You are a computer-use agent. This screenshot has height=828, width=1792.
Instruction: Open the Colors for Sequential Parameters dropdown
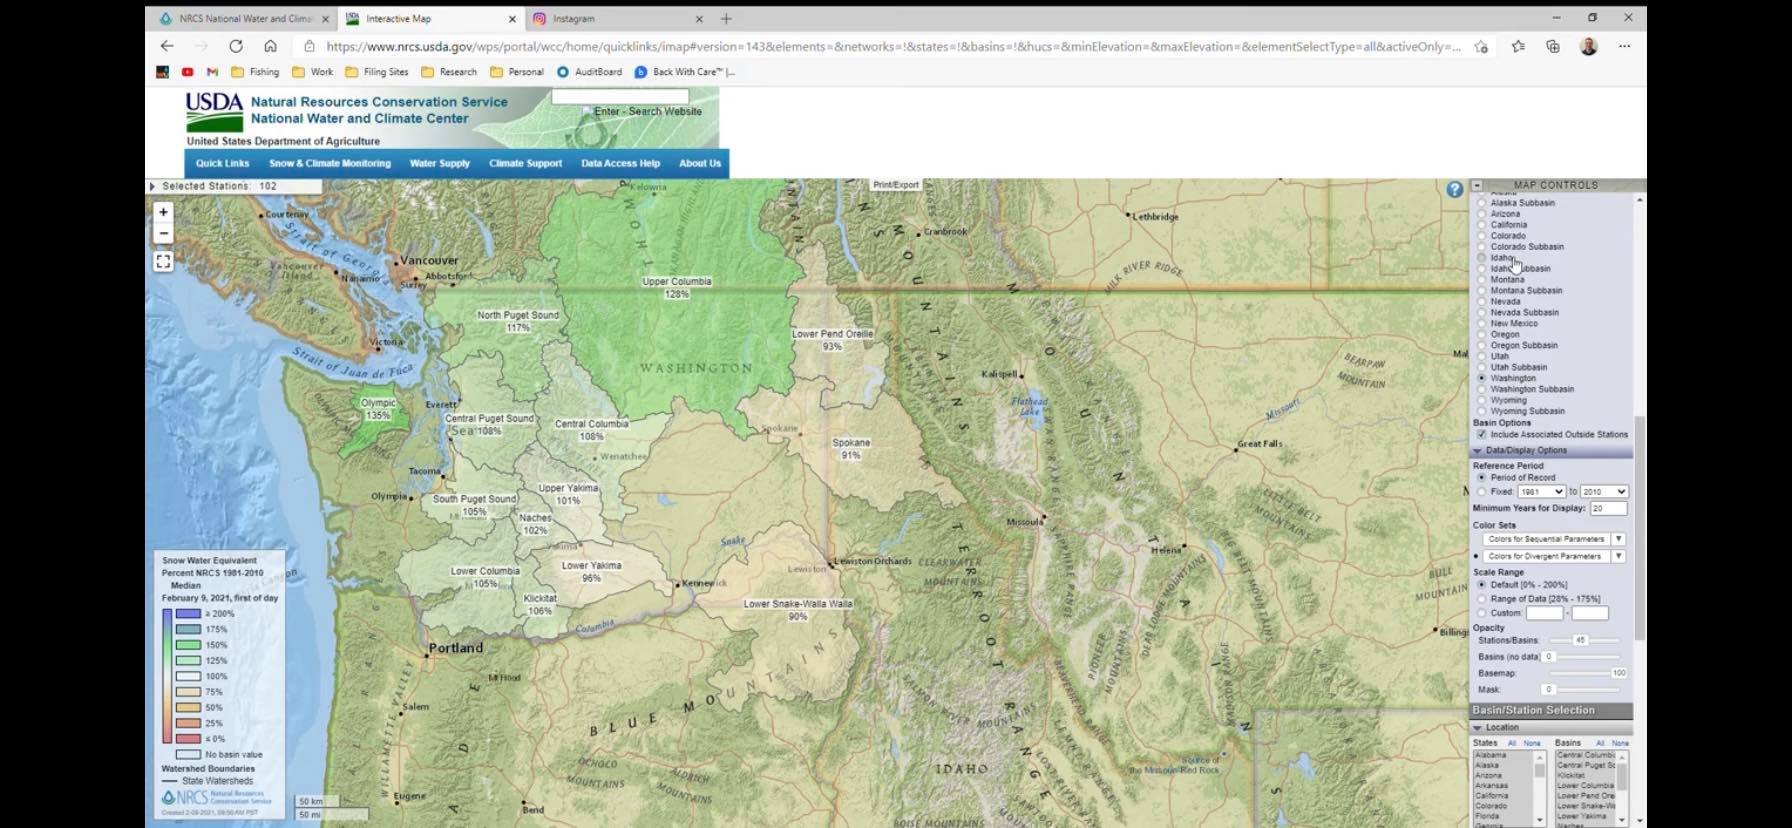1618,539
